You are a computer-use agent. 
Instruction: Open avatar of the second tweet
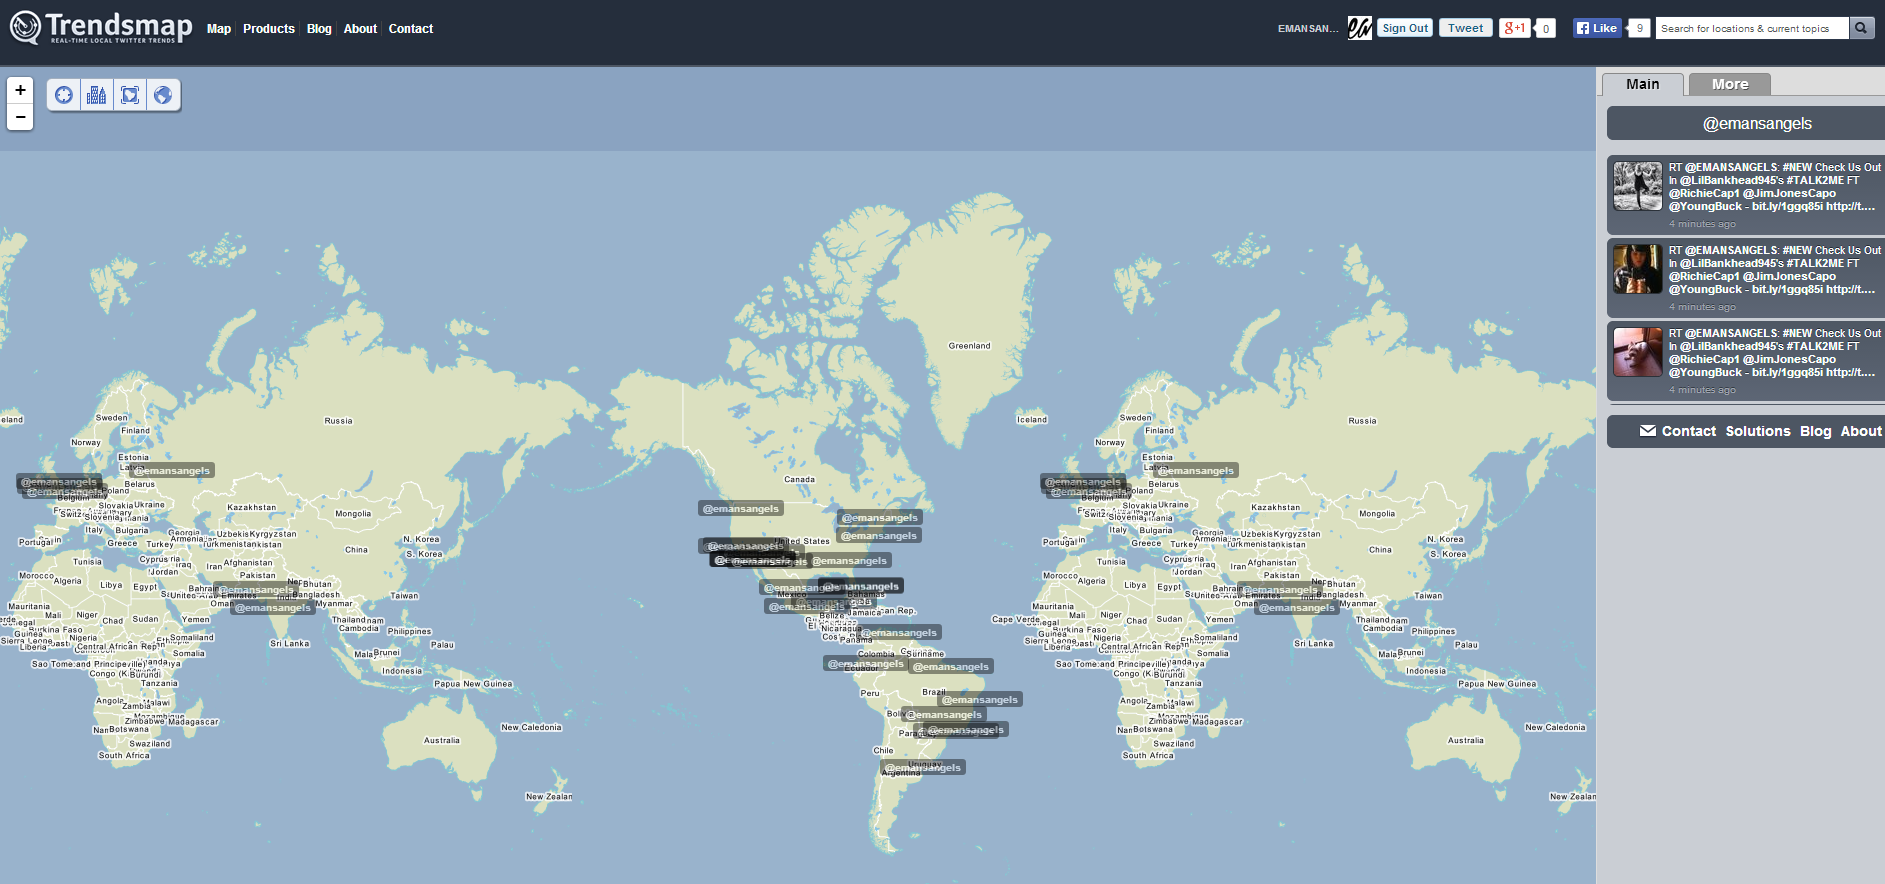click(1638, 269)
